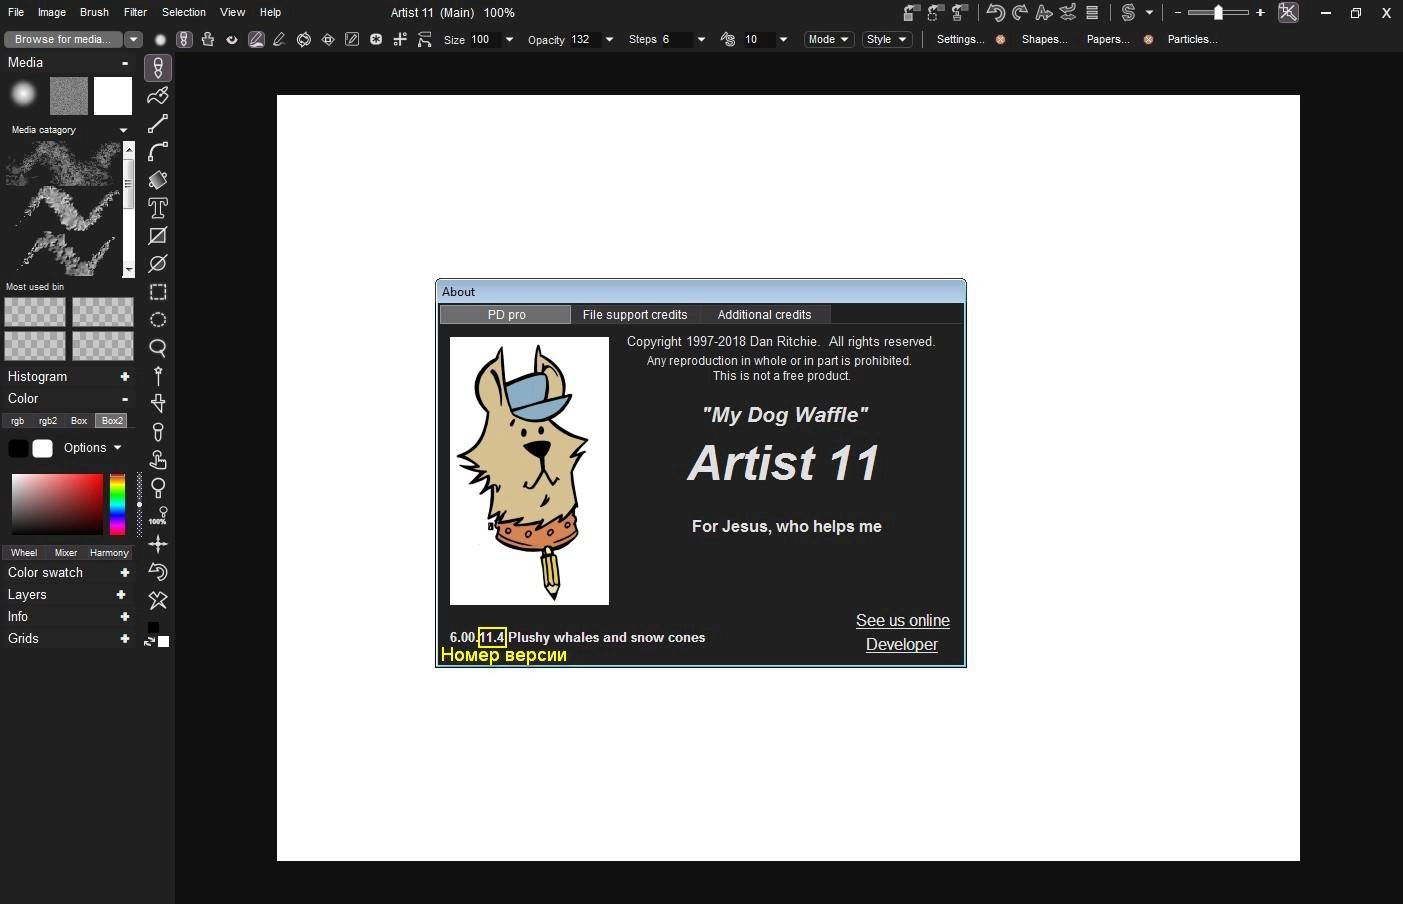The width and height of the screenshot is (1403, 904).
Task: Click the eye icon in brush toolbar
Action: (x=232, y=40)
